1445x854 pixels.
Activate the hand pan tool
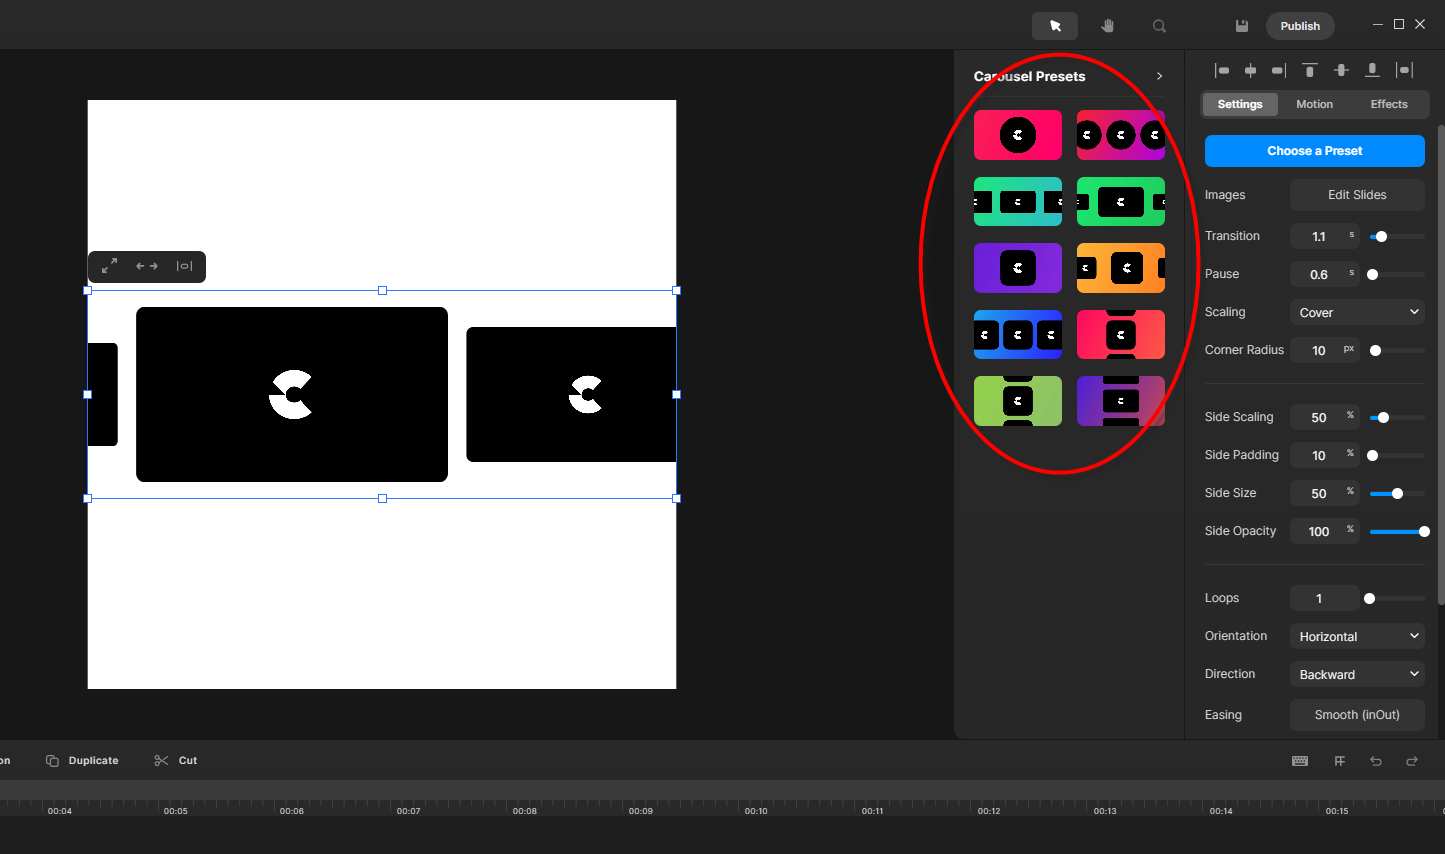tap(1107, 26)
